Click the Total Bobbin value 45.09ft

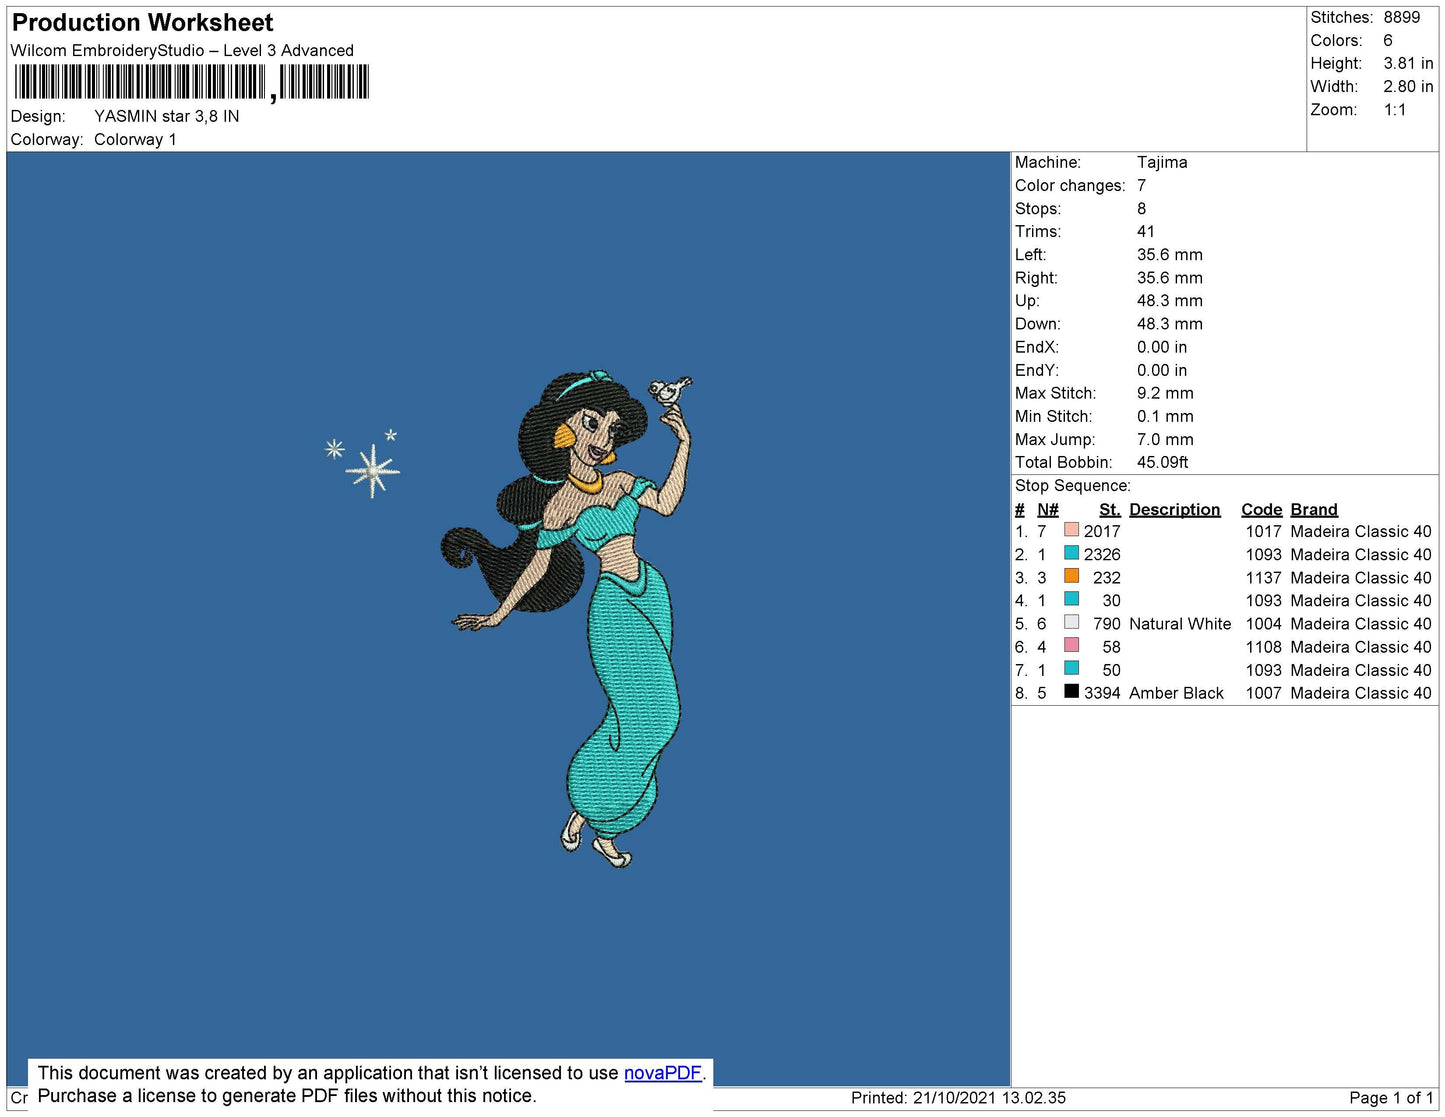(x=1163, y=462)
